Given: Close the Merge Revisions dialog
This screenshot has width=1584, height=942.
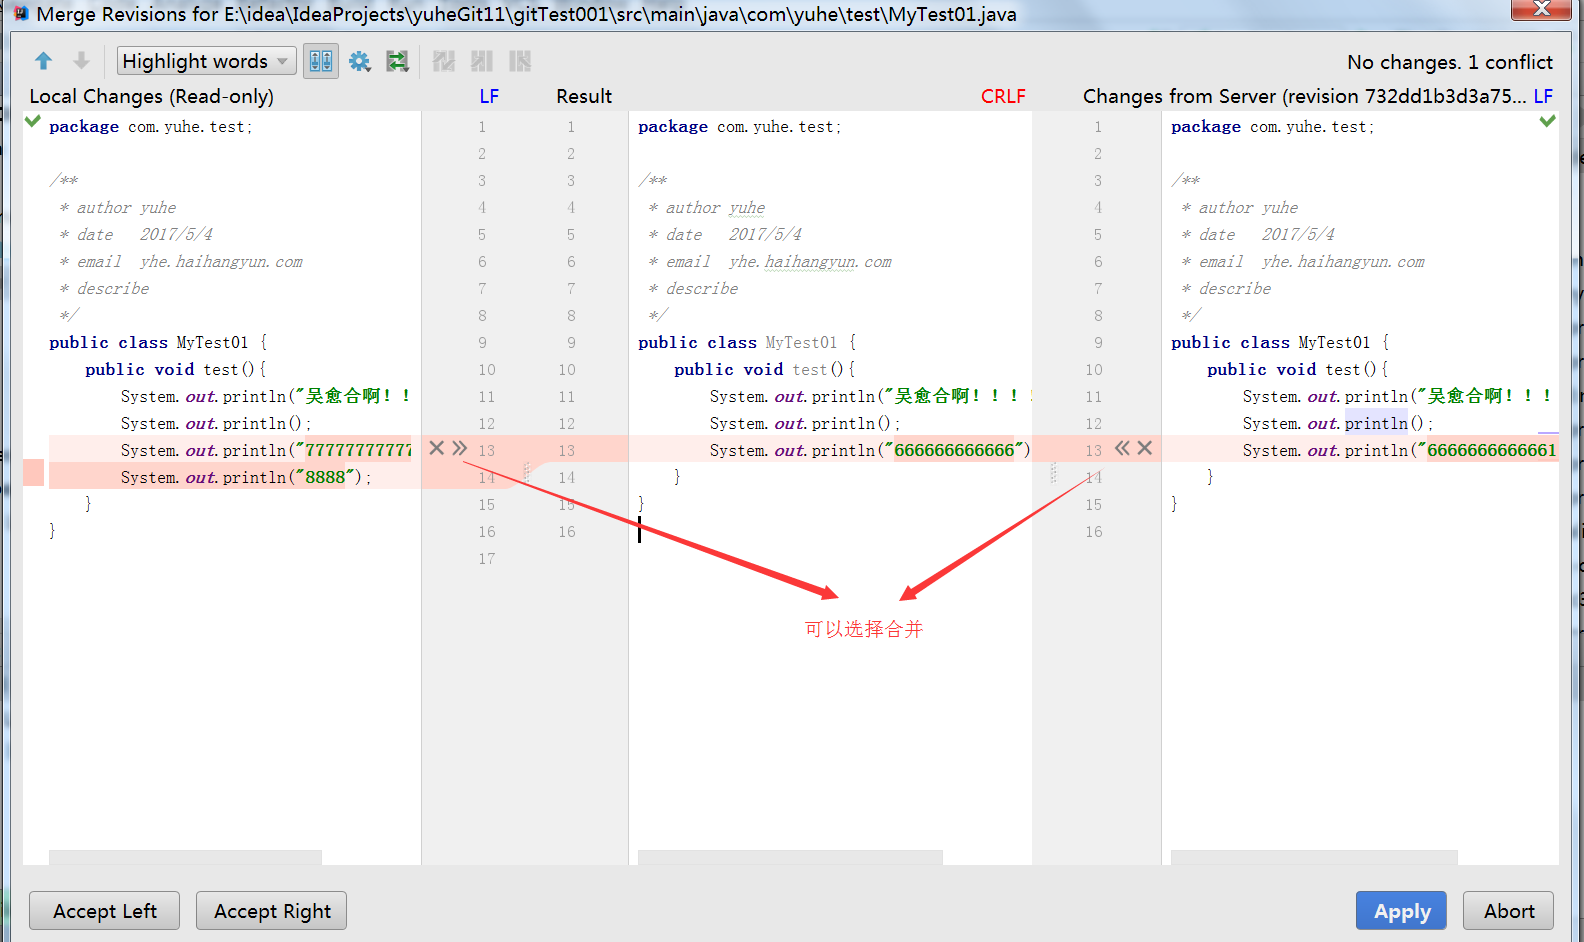Looking at the screenshot, I should 1541,9.
